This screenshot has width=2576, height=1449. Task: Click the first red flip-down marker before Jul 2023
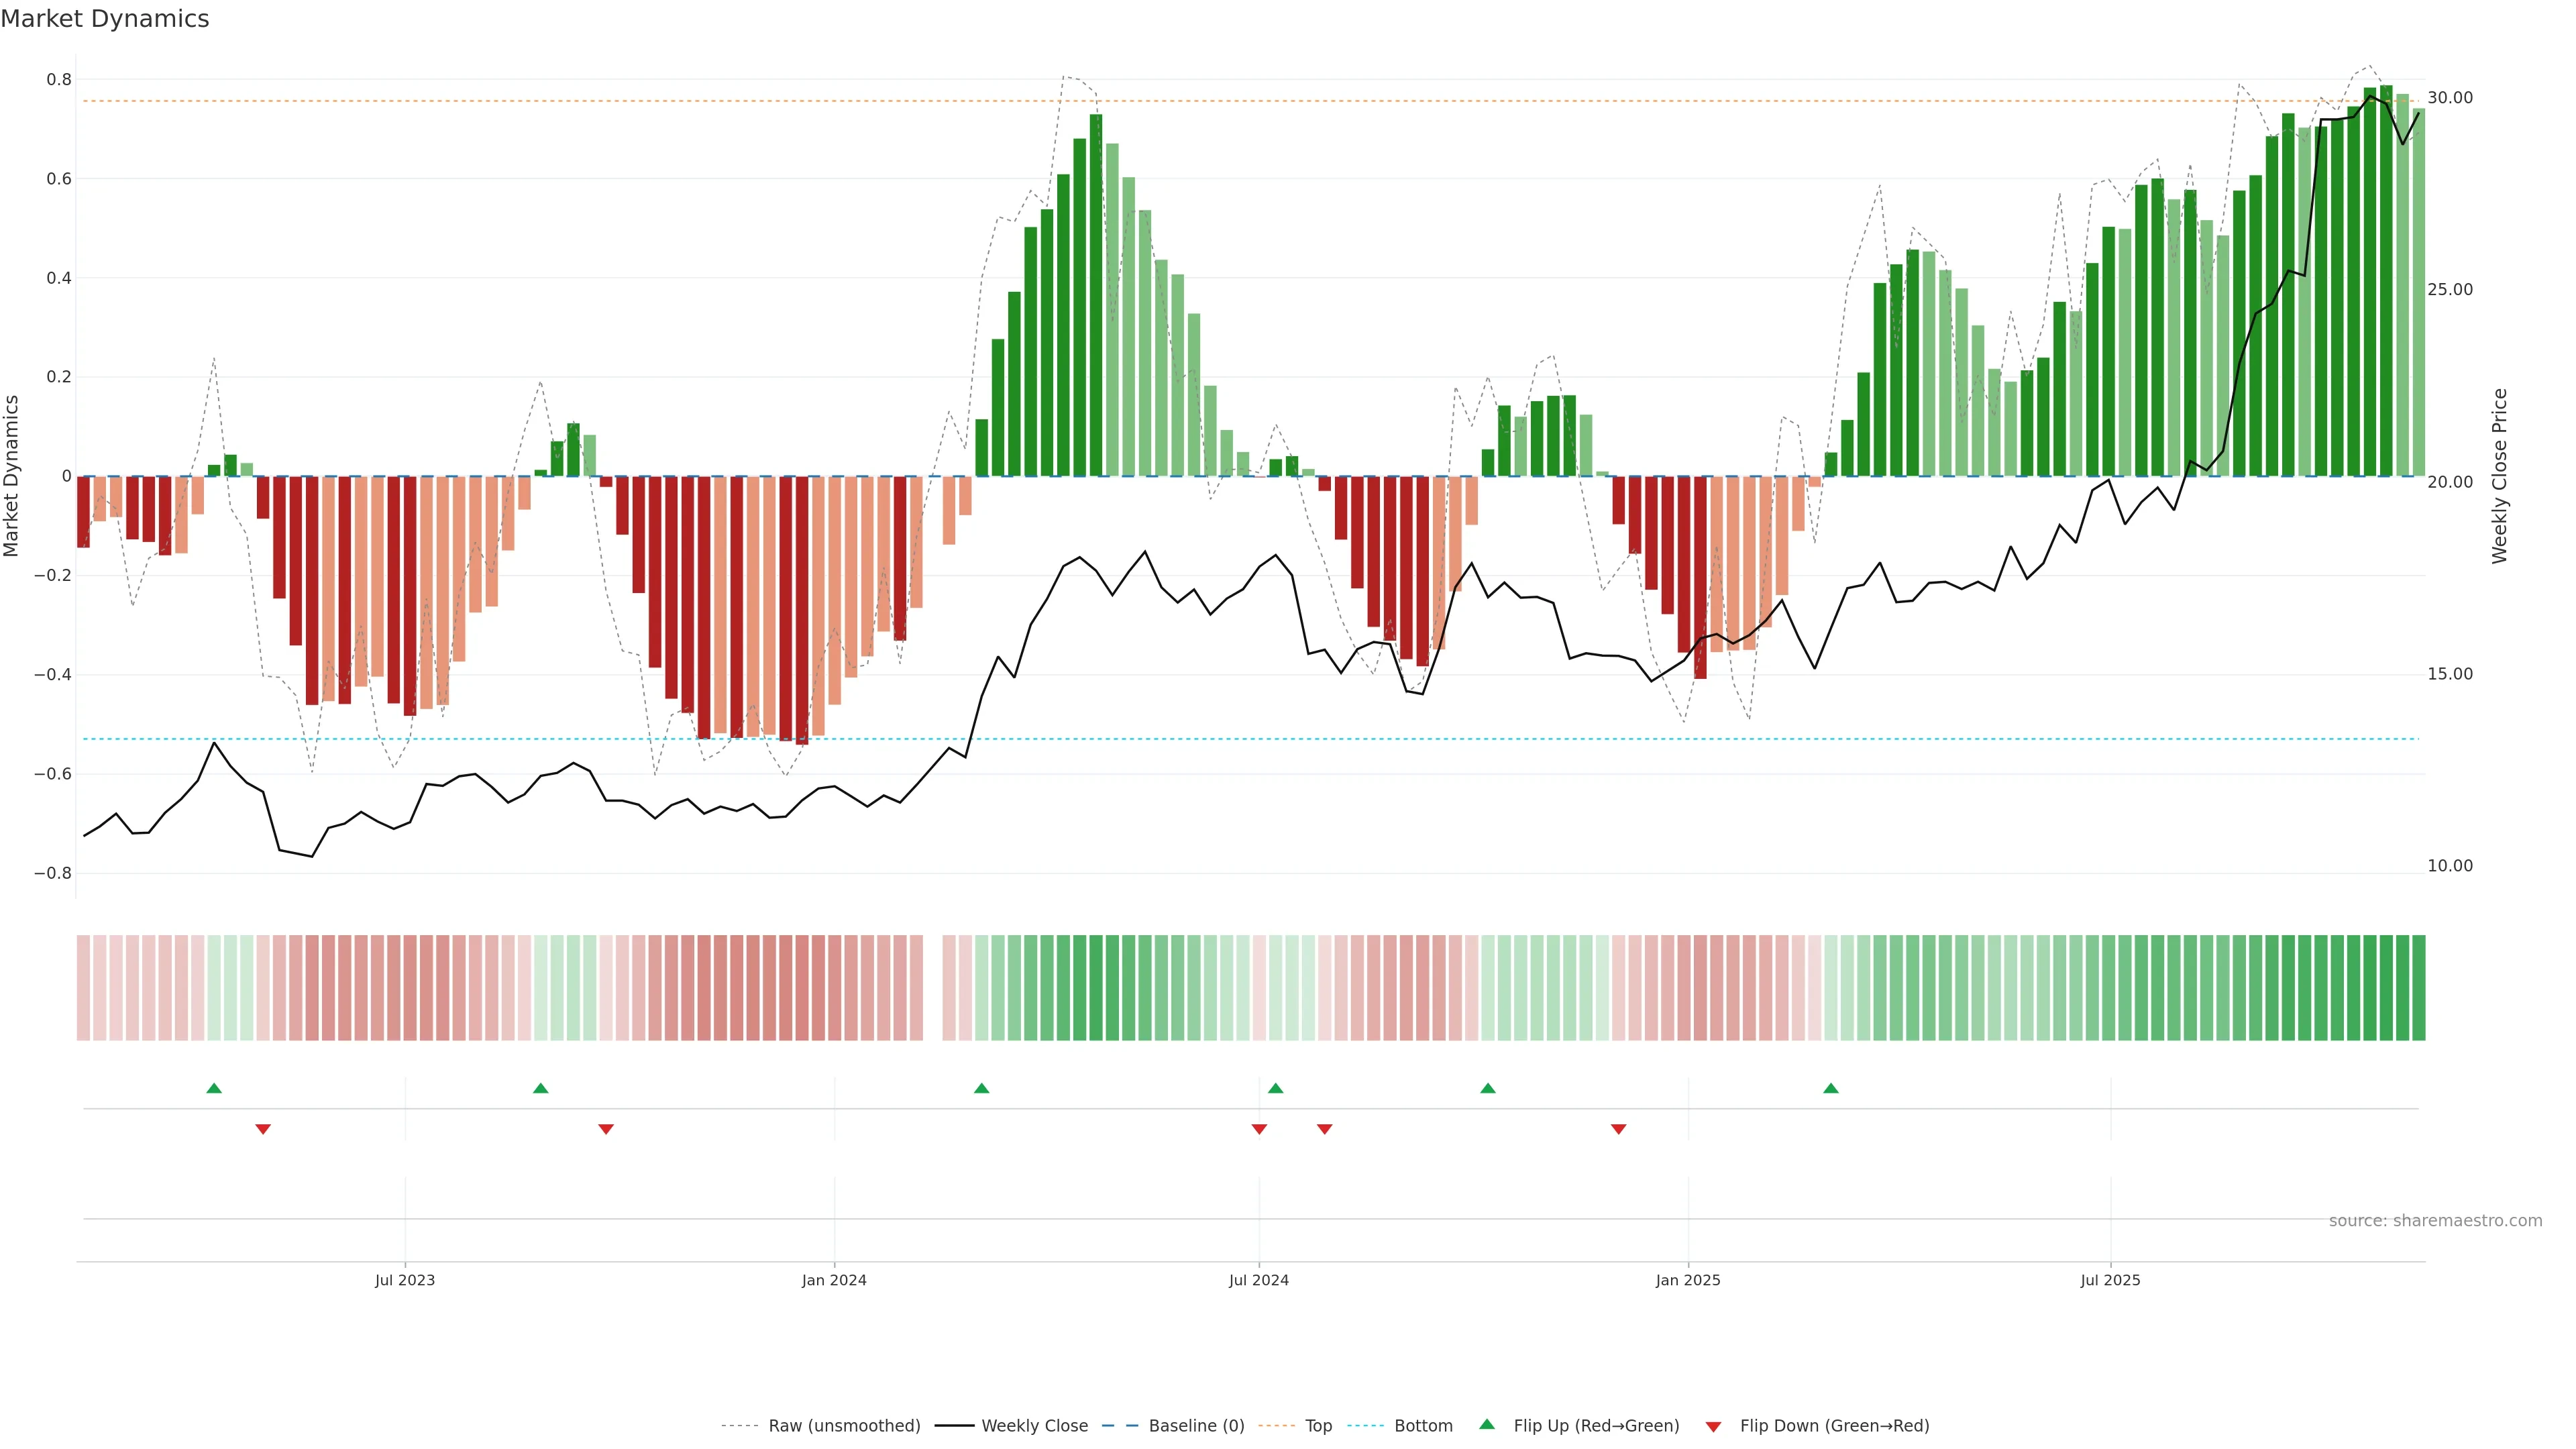263,1129
